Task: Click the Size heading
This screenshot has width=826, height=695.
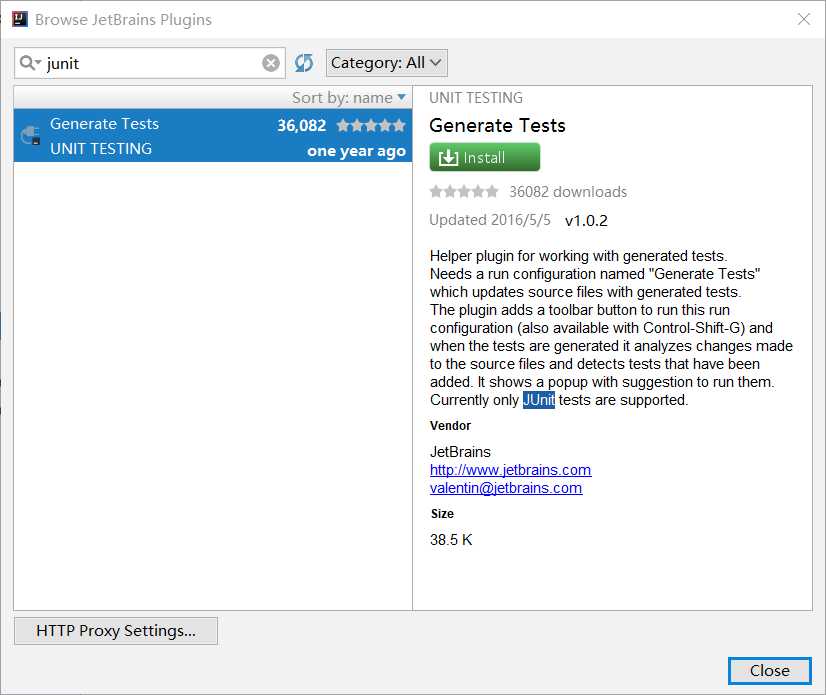Action: pyautogui.click(x=442, y=514)
